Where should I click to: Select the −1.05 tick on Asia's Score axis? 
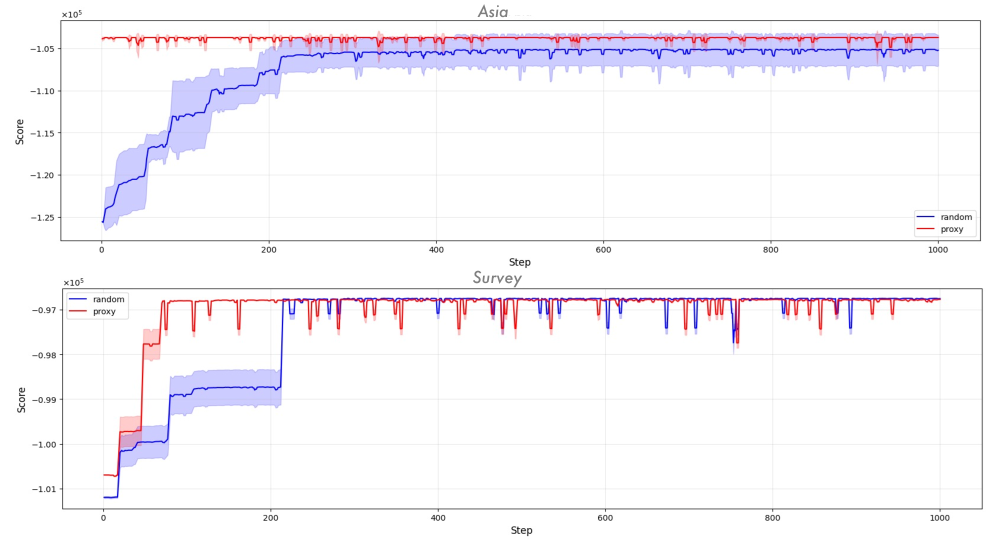[x=43, y=48]
